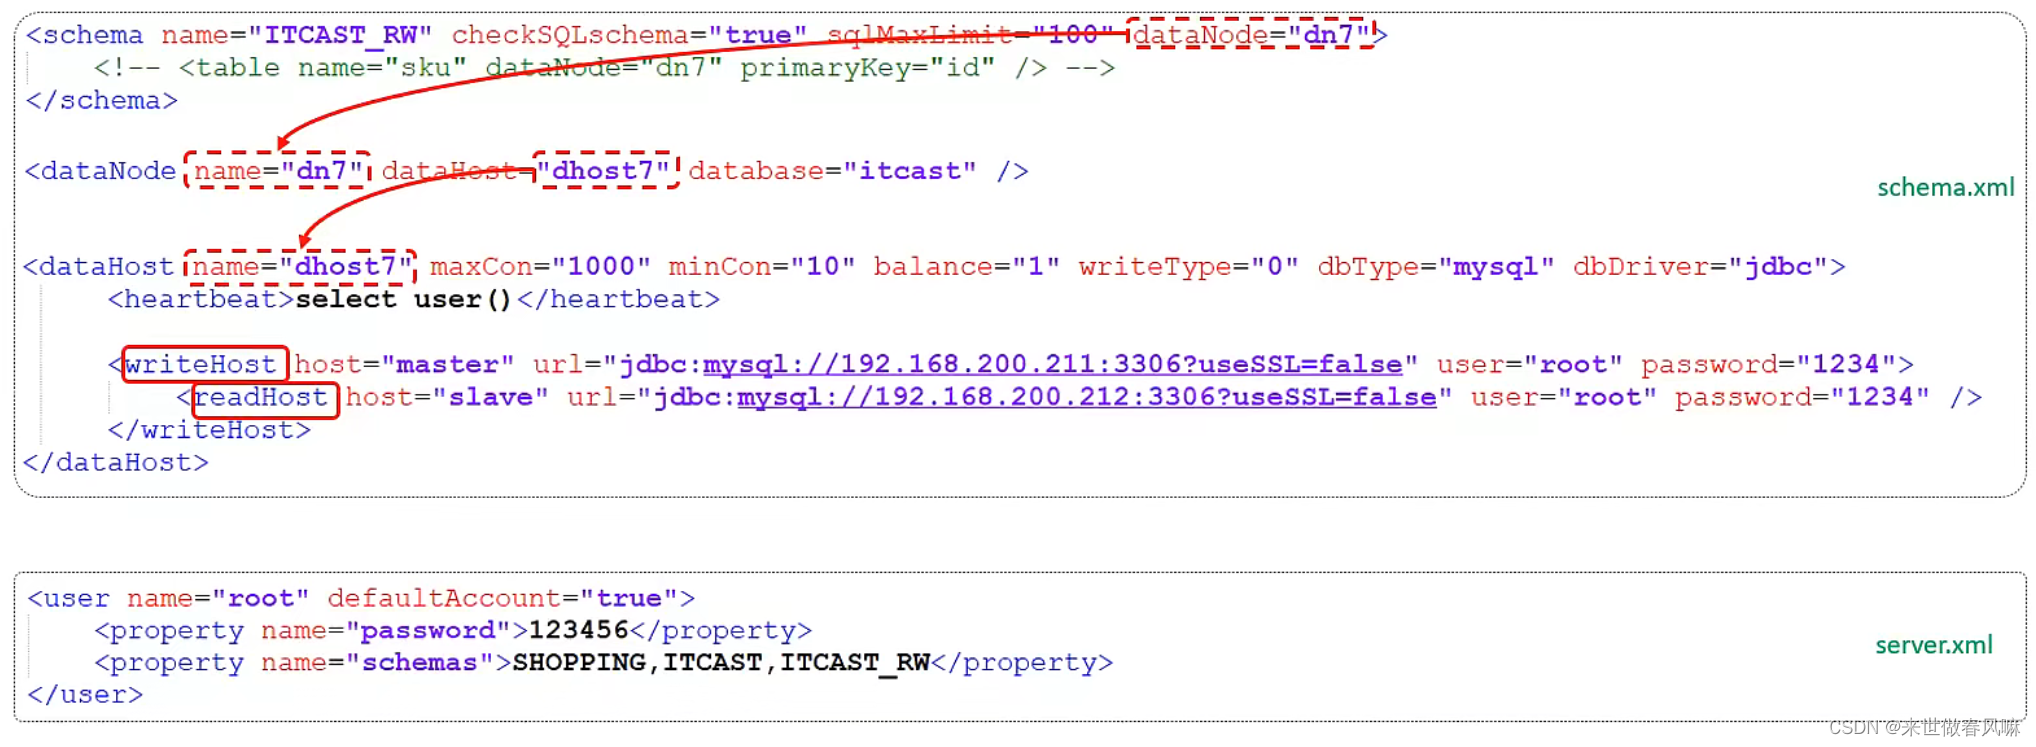
Task: Click the closing </user> tag
Action: [x=85, y=695]
